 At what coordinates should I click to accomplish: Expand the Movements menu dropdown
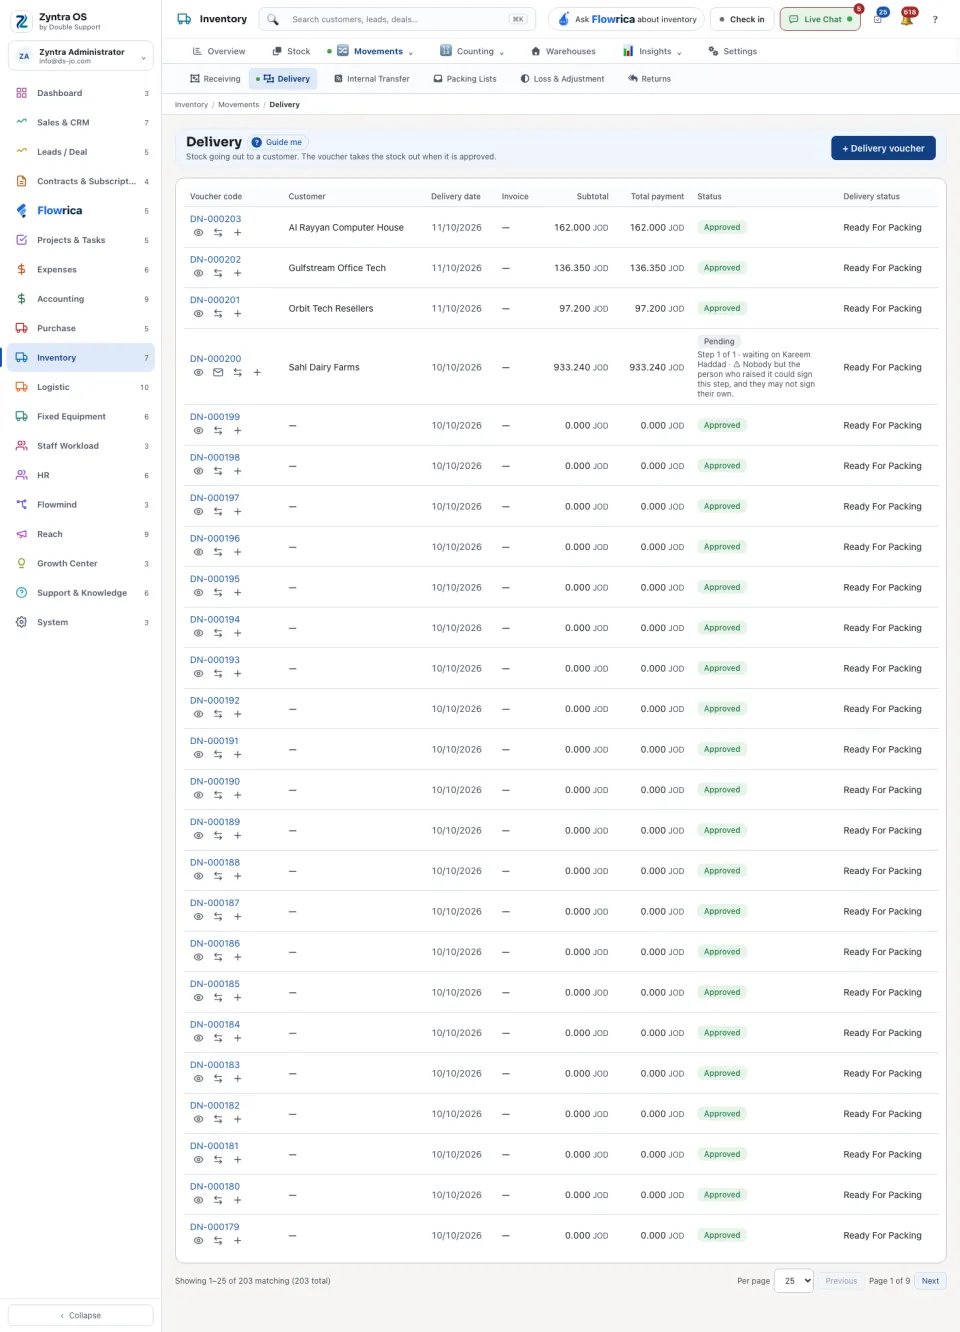[x=375, y=51]
